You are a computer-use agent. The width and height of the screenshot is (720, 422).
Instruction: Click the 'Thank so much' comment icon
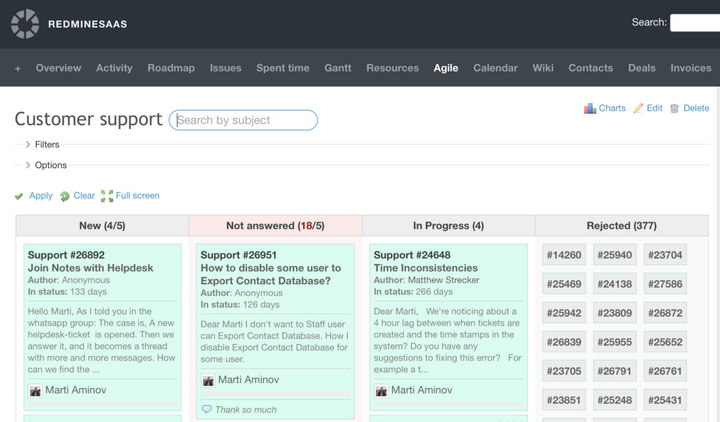pyautogui.click(x=207, y=409)
